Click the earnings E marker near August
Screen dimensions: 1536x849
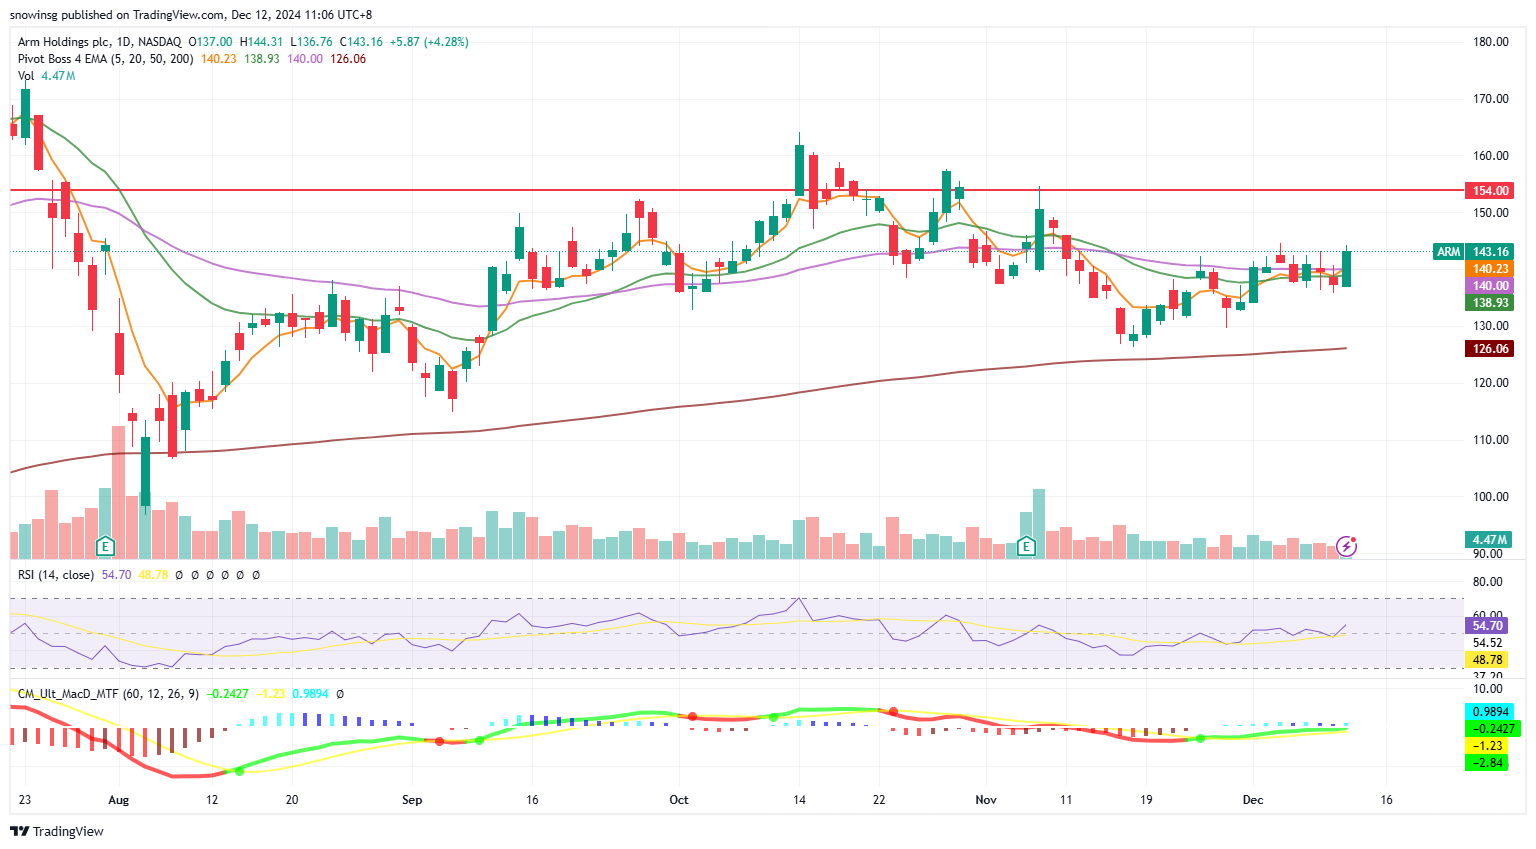(105, 546)
